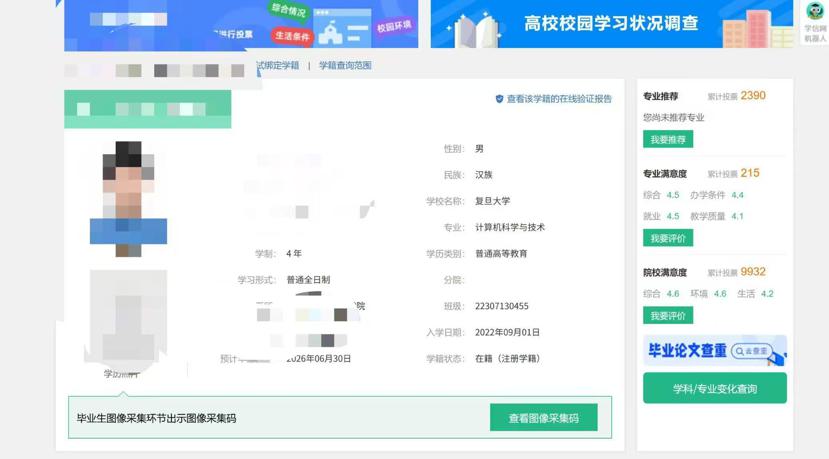Image resolution: width=829 pixels, height=459 pixels.
Task: Click the 专业满意度 vote count 215
Action: 750,173
